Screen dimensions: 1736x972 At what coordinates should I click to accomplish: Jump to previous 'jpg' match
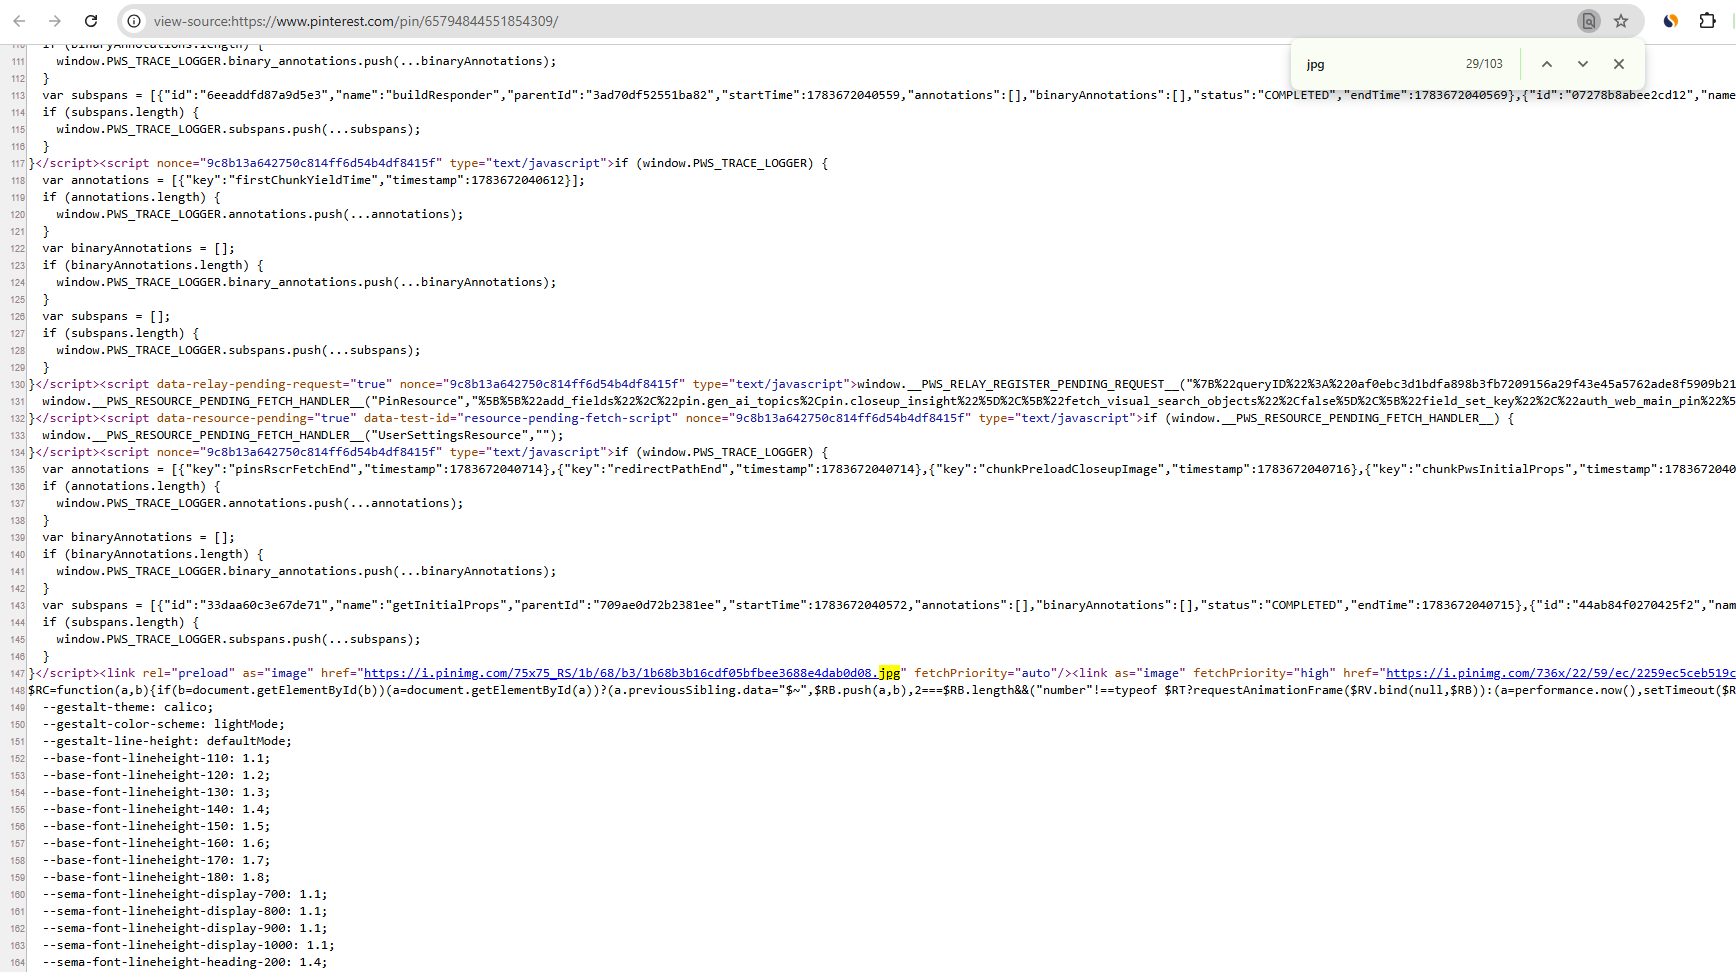coord(1547,64)
